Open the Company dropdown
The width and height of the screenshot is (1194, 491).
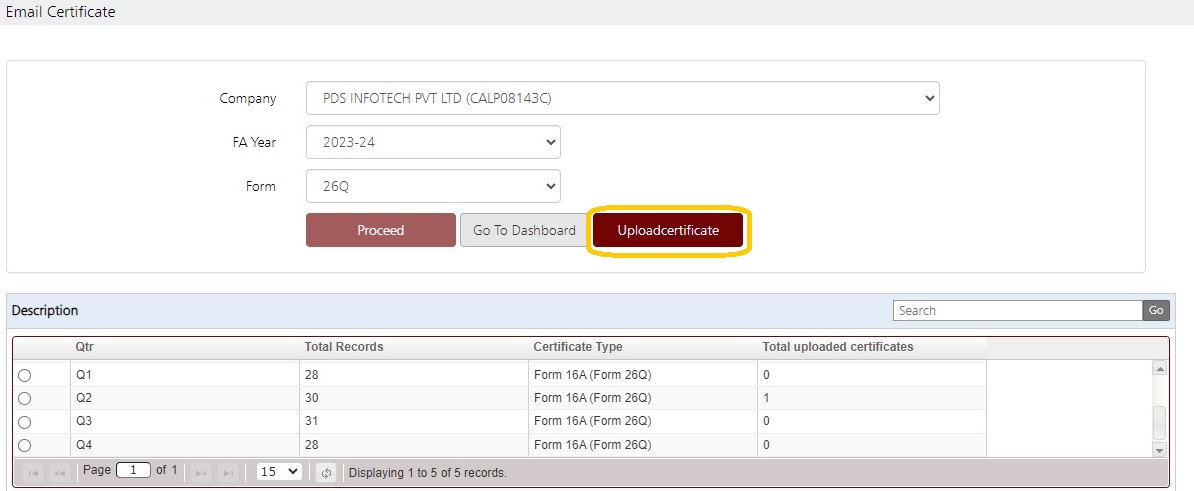coord(623,98)
